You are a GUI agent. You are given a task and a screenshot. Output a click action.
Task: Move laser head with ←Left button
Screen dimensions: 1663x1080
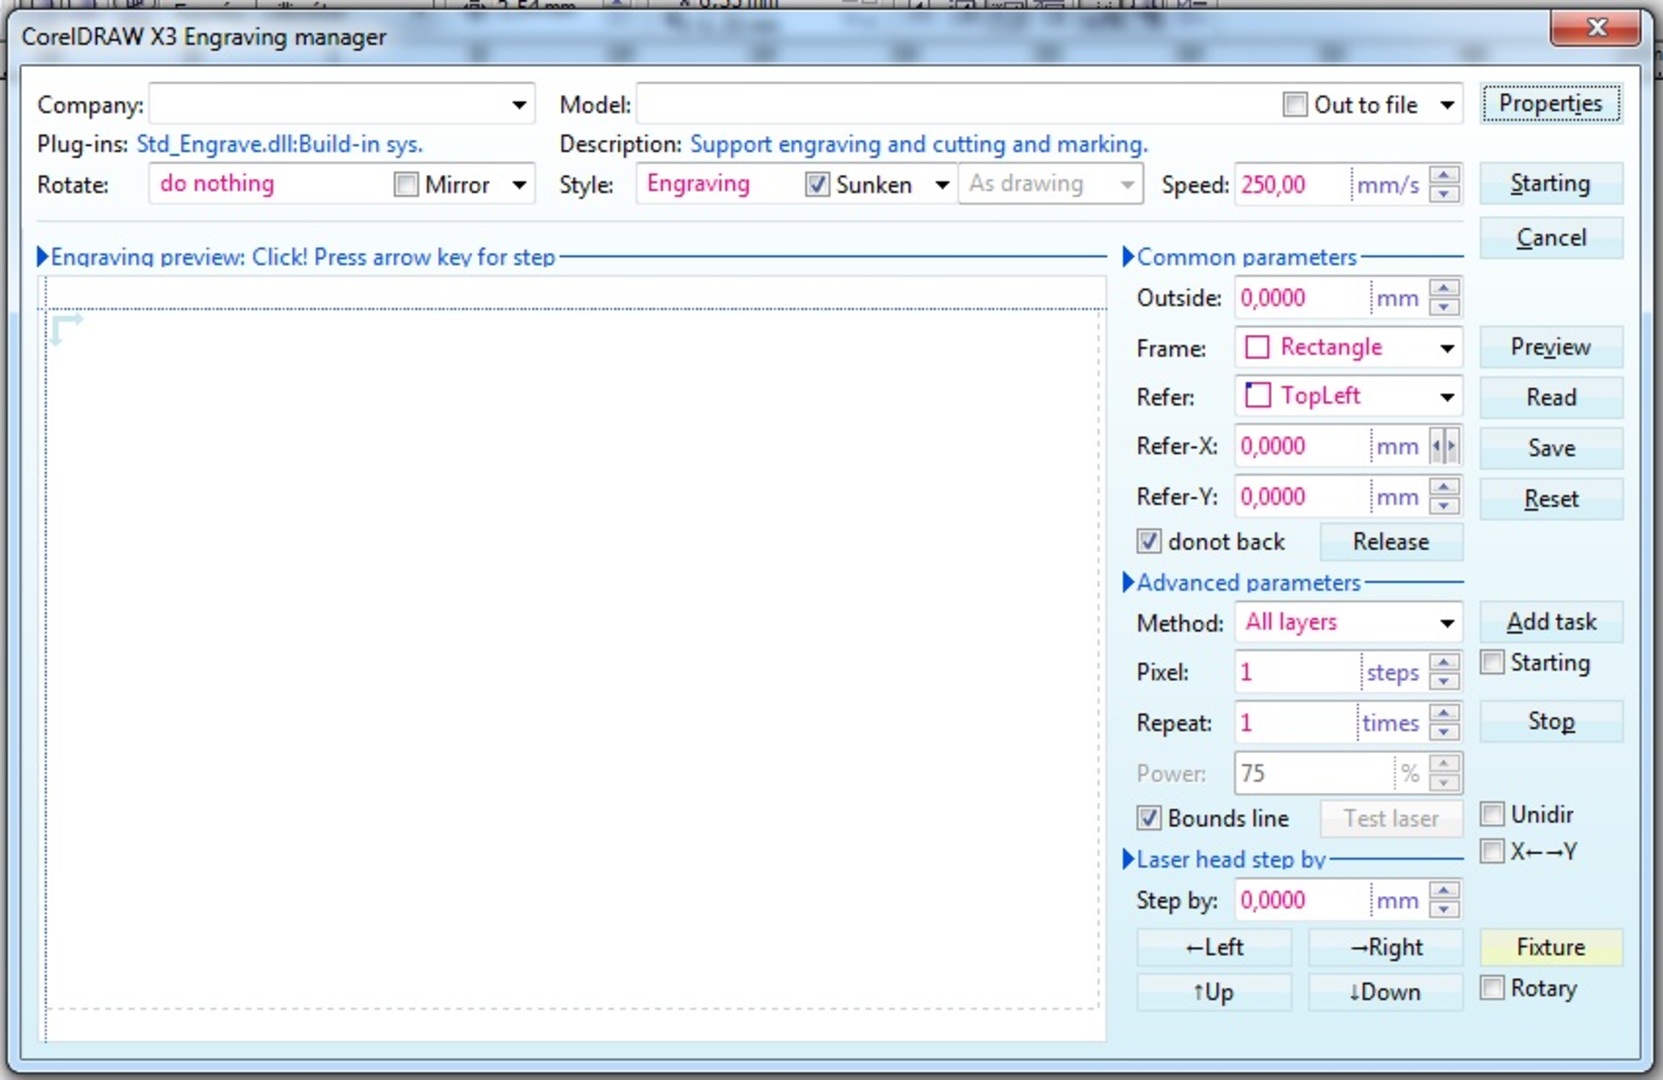click(1214, 947)
